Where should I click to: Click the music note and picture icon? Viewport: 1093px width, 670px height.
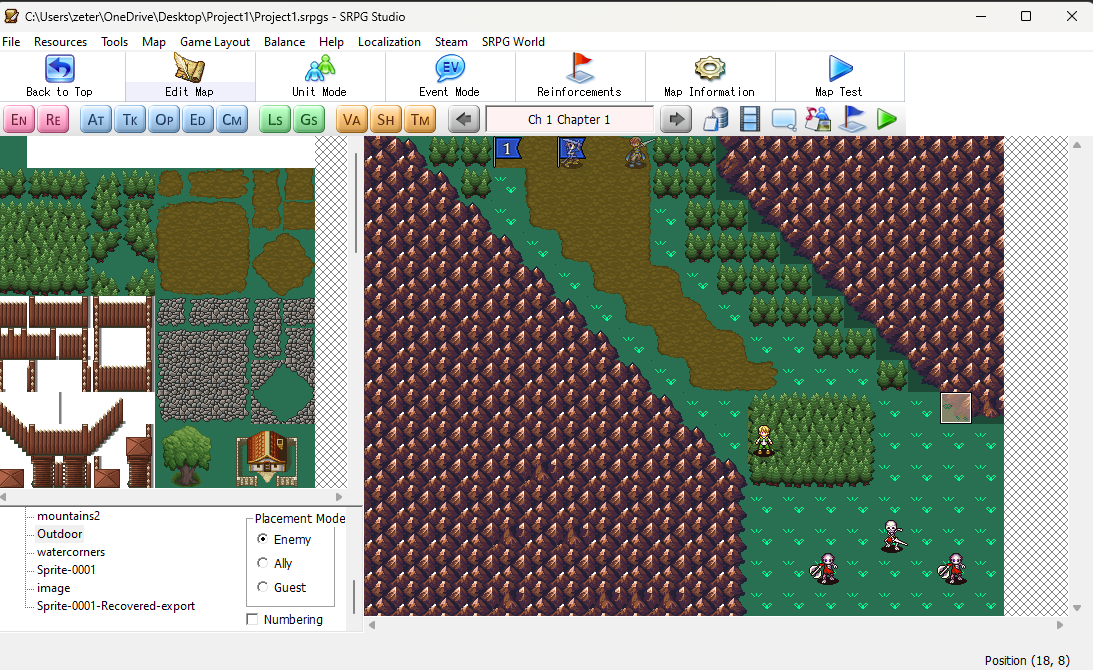pyautogui.click(x=818, y=120)
